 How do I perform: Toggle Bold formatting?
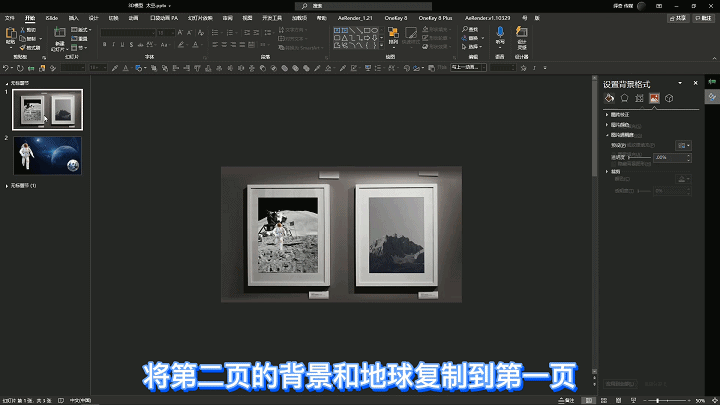(105, 45)
